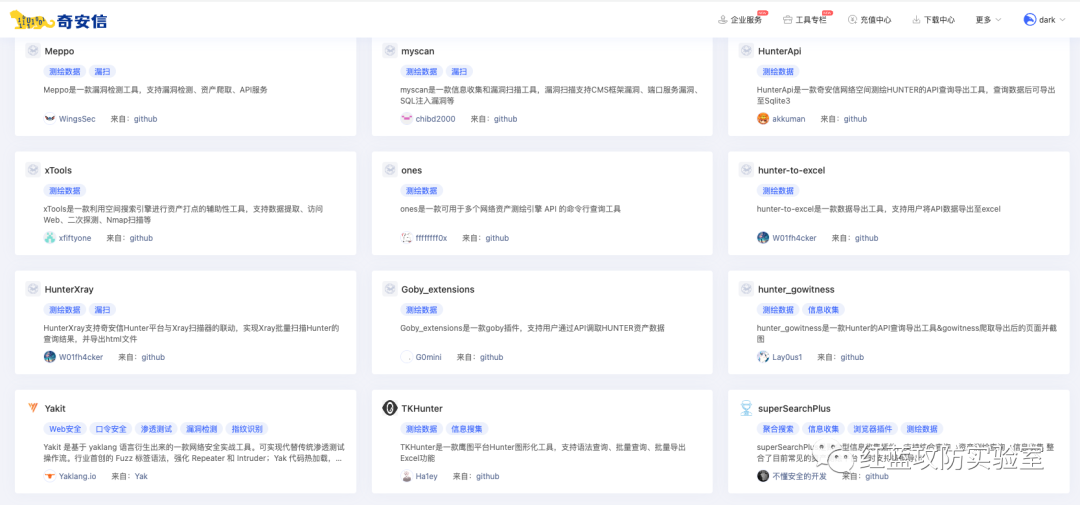Open the HunterApi tool title

pyautogui.click(x=780, y=51)
